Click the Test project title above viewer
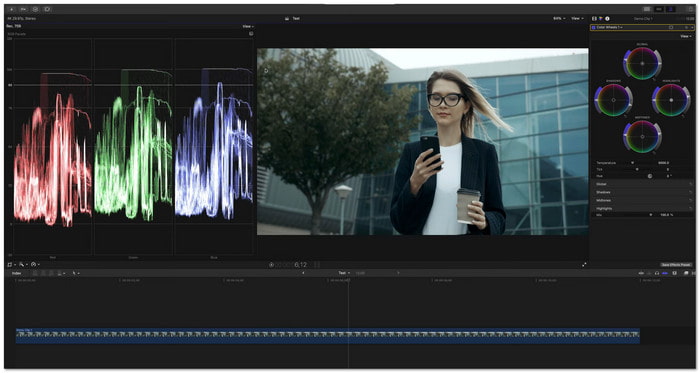This screenshot has width=700, height=373. 296,18
